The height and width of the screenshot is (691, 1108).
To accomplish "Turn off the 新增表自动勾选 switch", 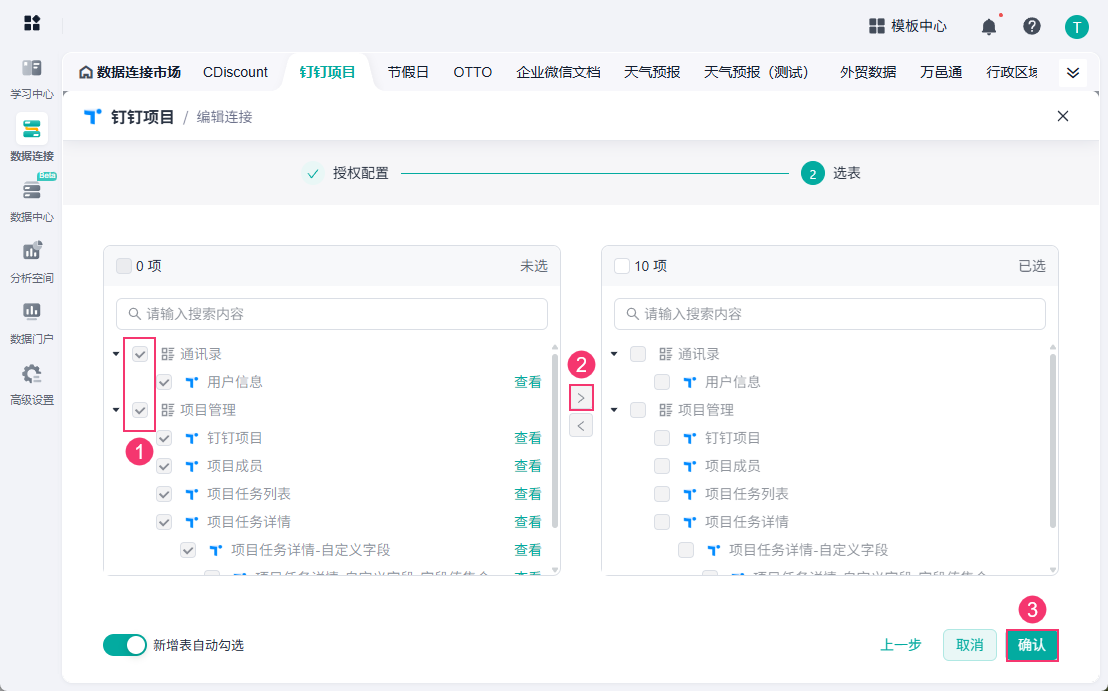I will (125, 645).
